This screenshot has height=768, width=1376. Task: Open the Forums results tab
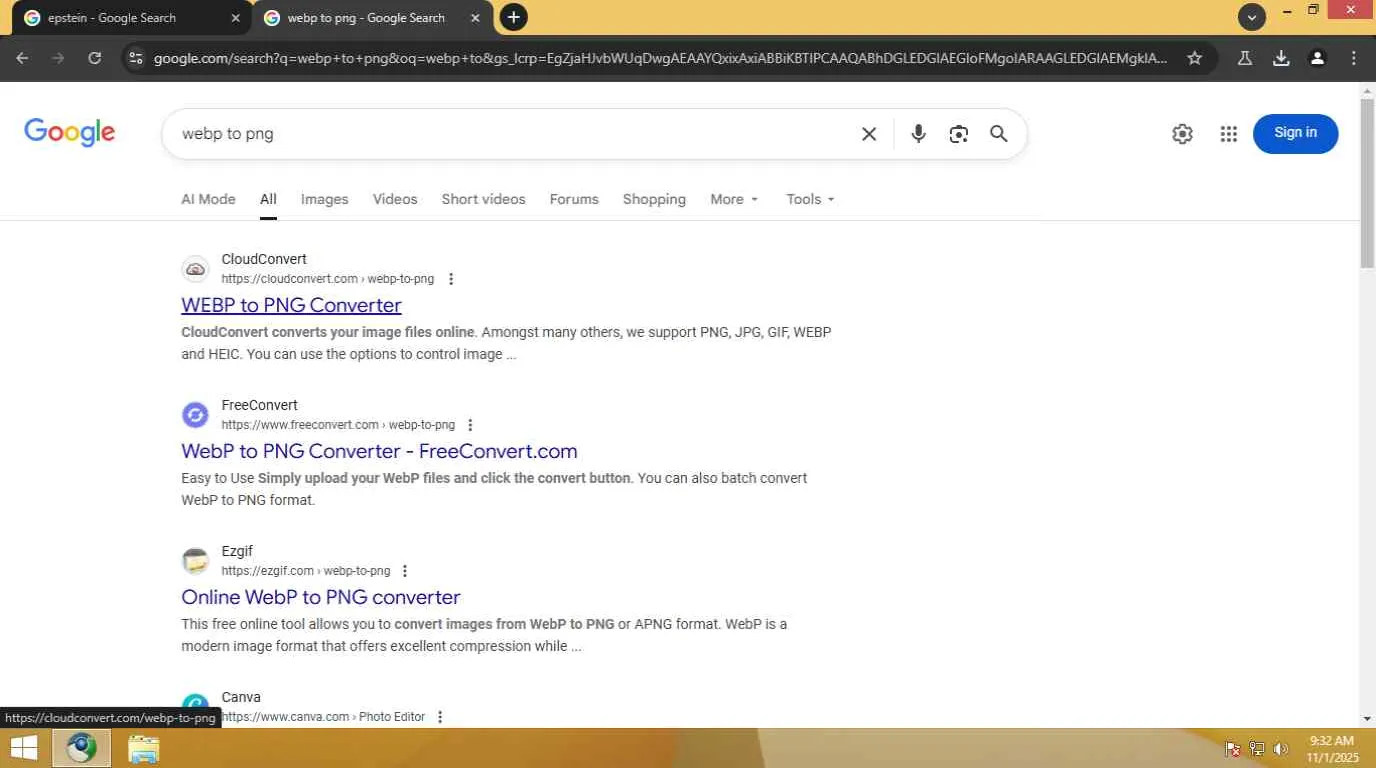coord(574,199)
